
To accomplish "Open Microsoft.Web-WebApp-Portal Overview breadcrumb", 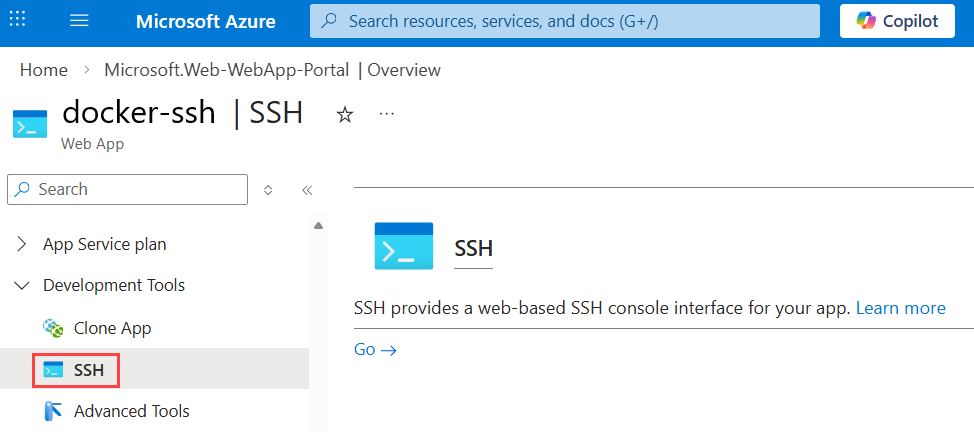I will (x=272, y=70).
